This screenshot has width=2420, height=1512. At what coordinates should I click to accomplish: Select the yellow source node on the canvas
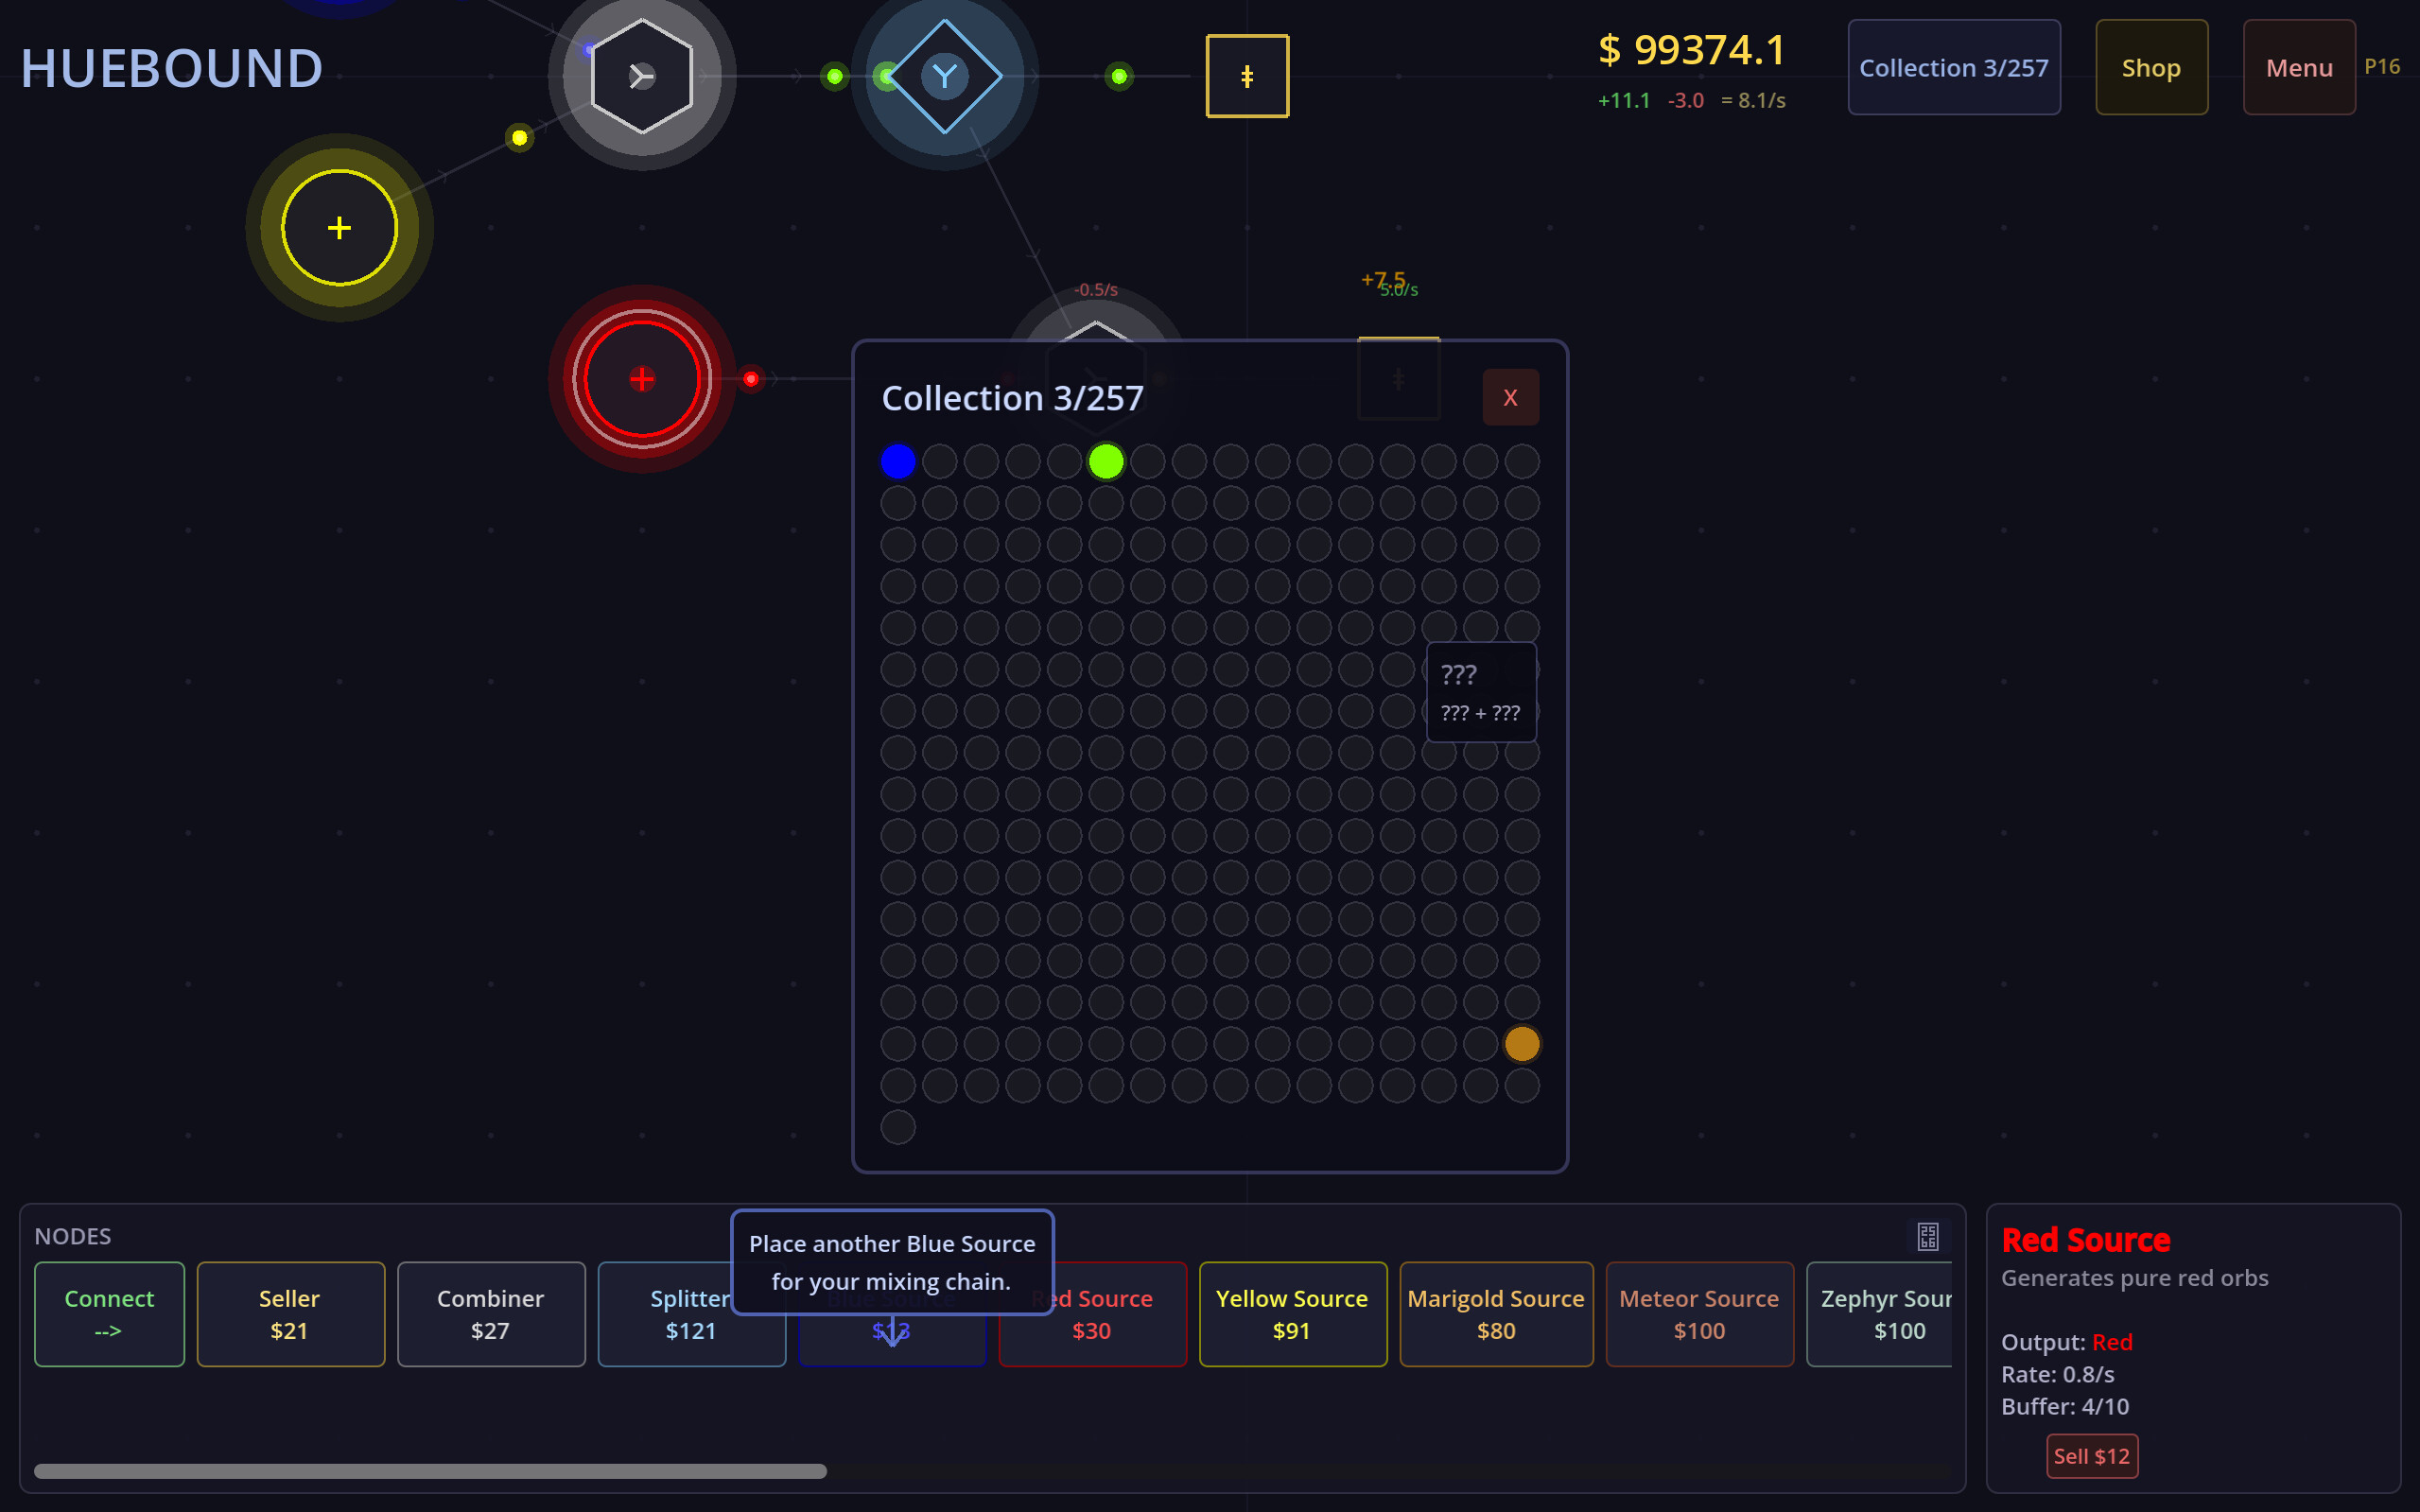[339, 227]
